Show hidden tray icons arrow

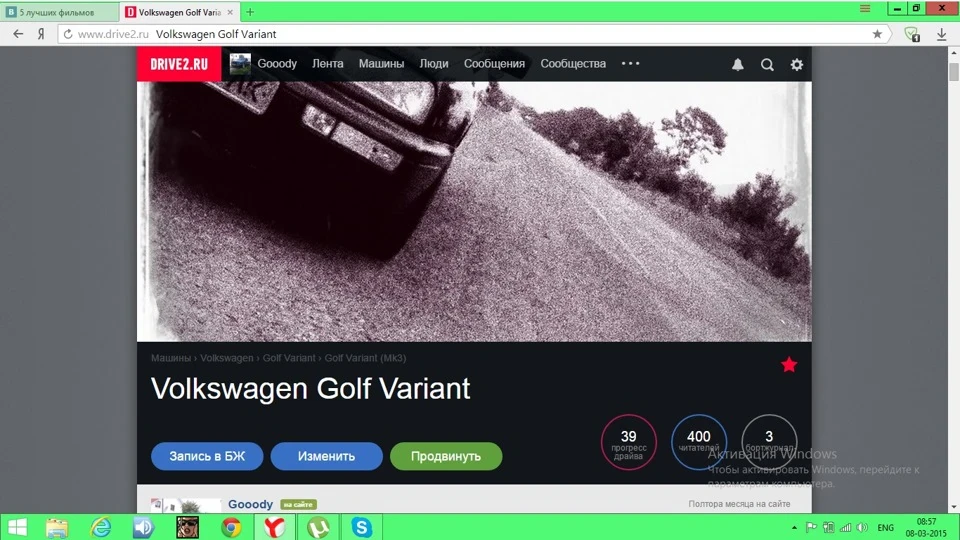(794, 528)
